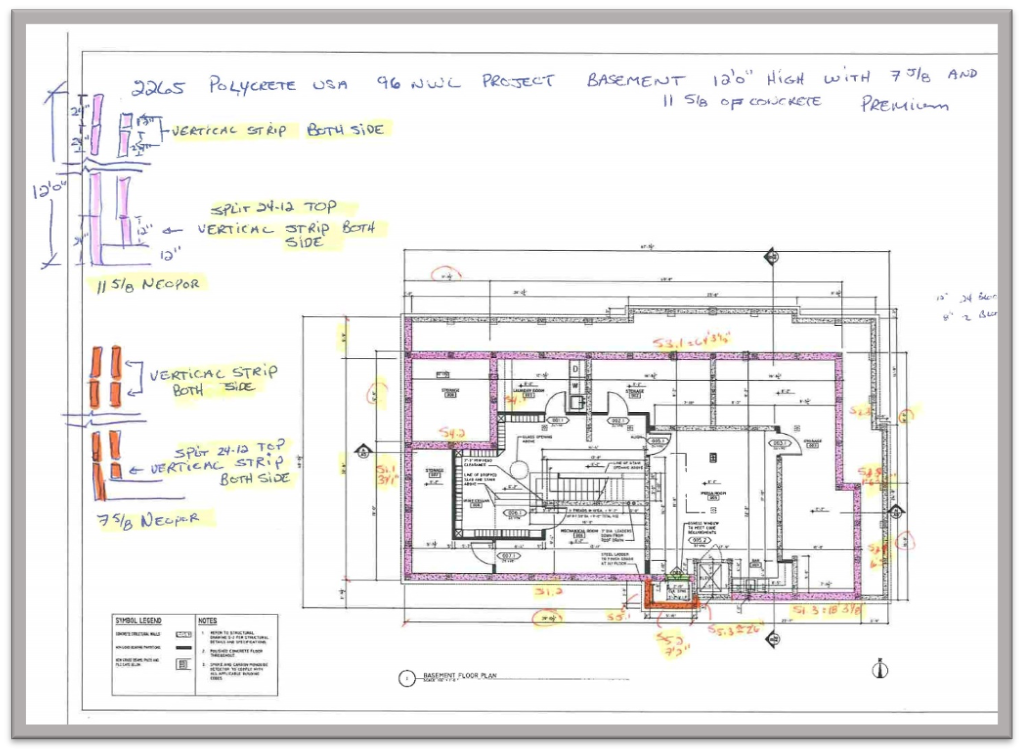Select the concrete structural walls legend symbol

click(x=184, y=634)
